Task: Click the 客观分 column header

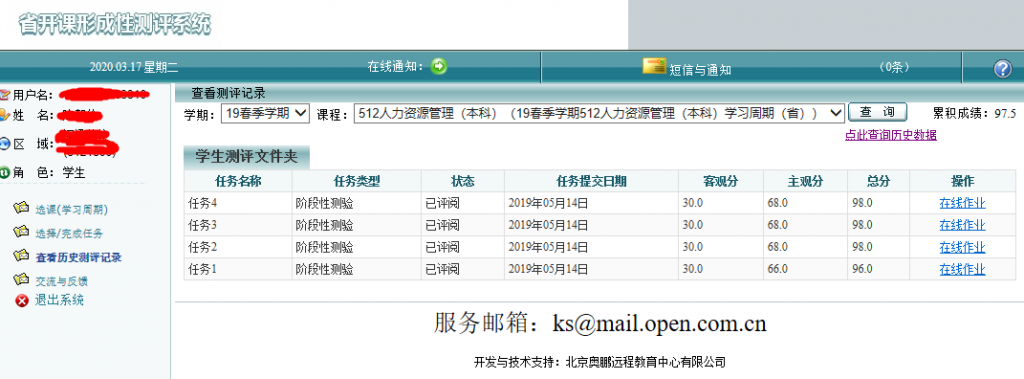Action: 720,182
